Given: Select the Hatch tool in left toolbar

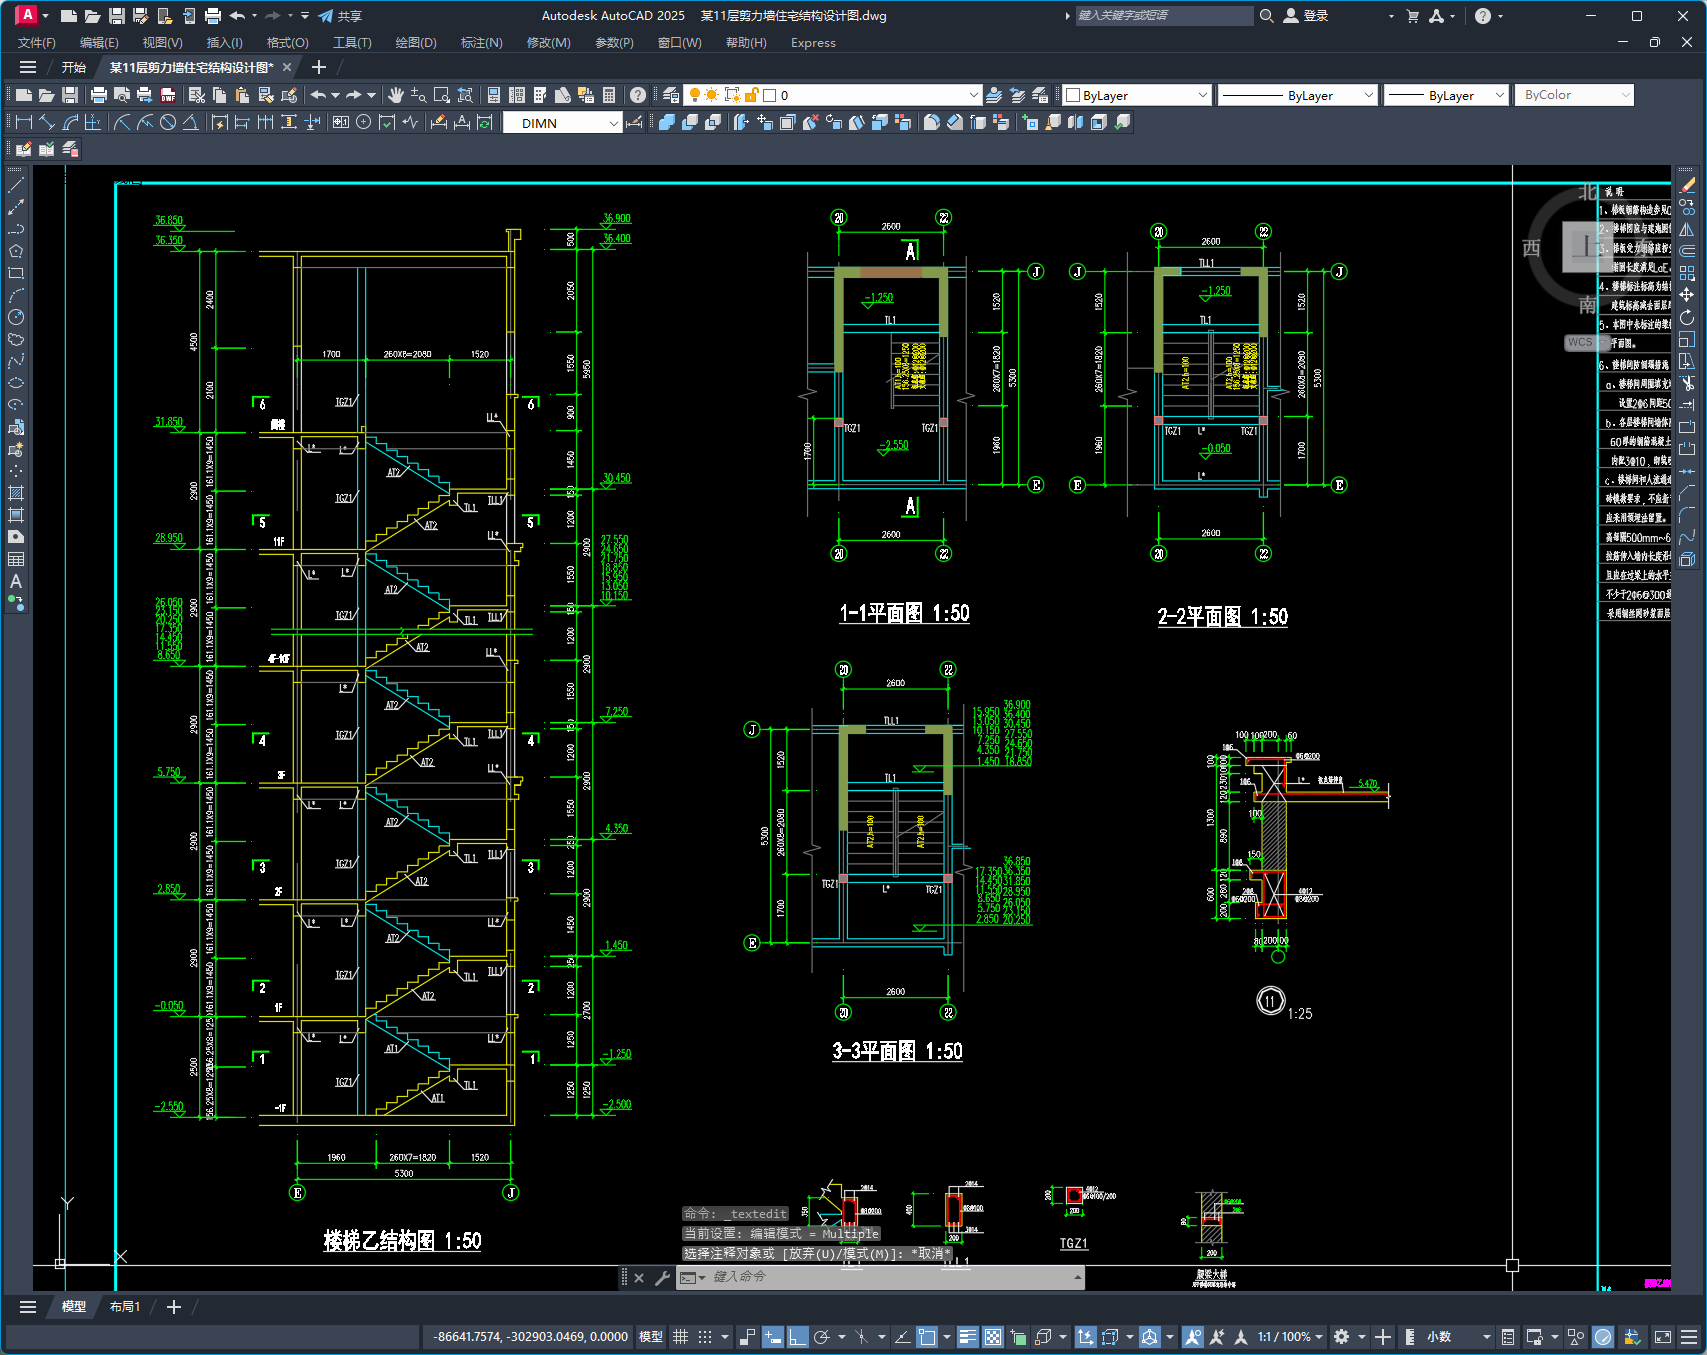Looking at the screenshot, I should click(16, 493).
